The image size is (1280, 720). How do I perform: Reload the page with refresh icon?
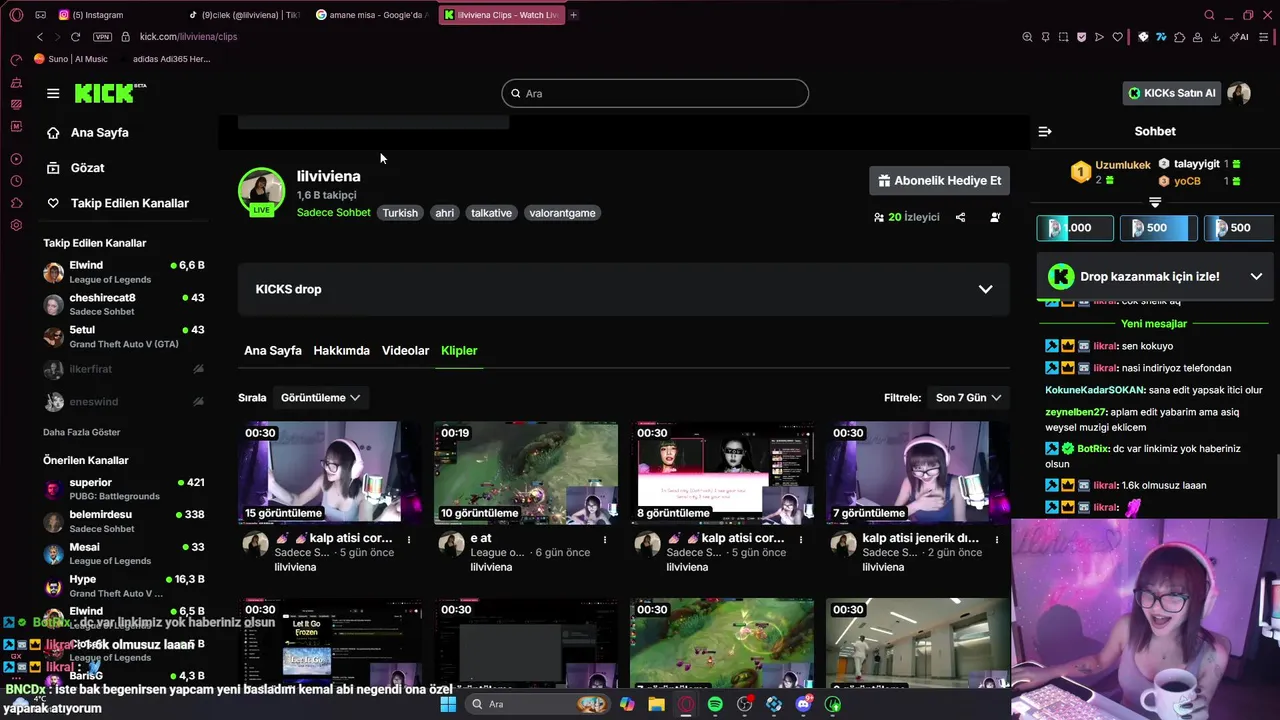(76, 37)
